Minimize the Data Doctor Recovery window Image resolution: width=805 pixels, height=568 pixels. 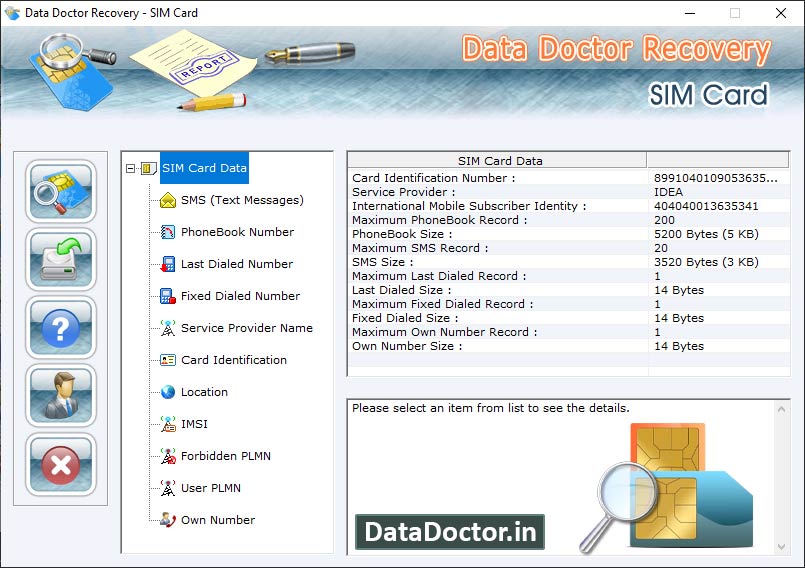(x=690, y=13)
